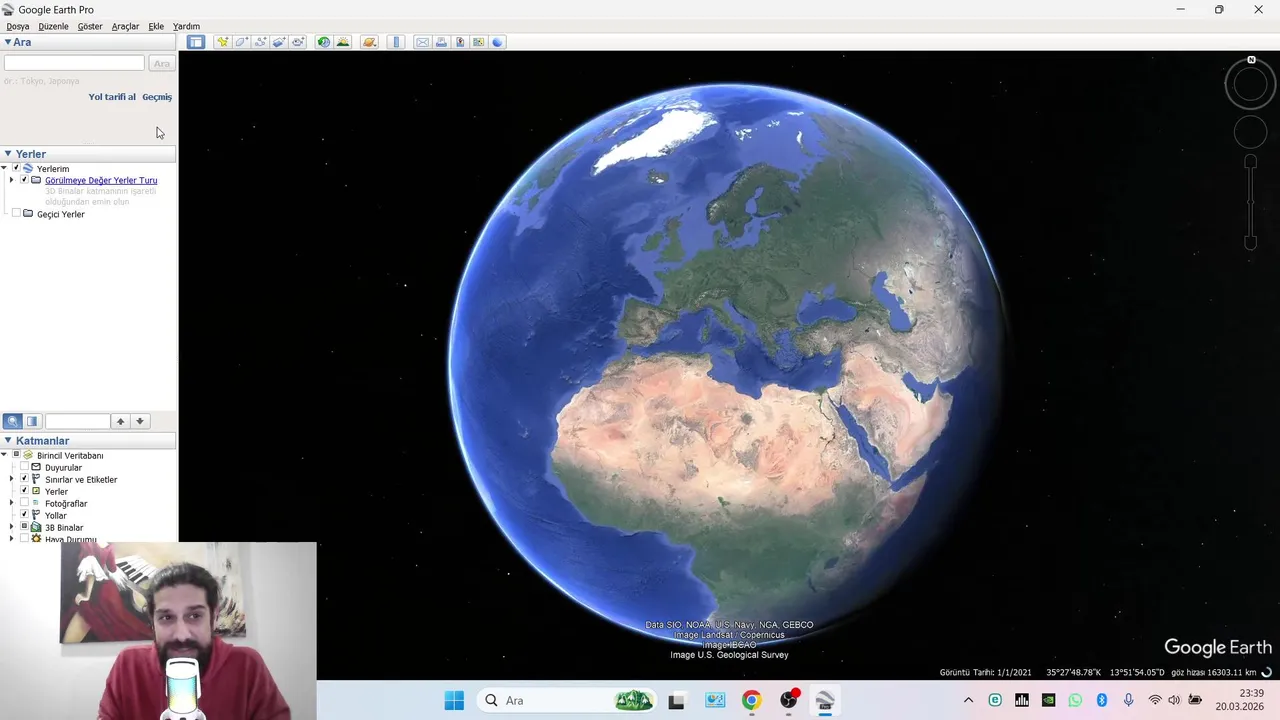Disable Sınırlar ve Etiketler layer checkbox

[24, 479]
